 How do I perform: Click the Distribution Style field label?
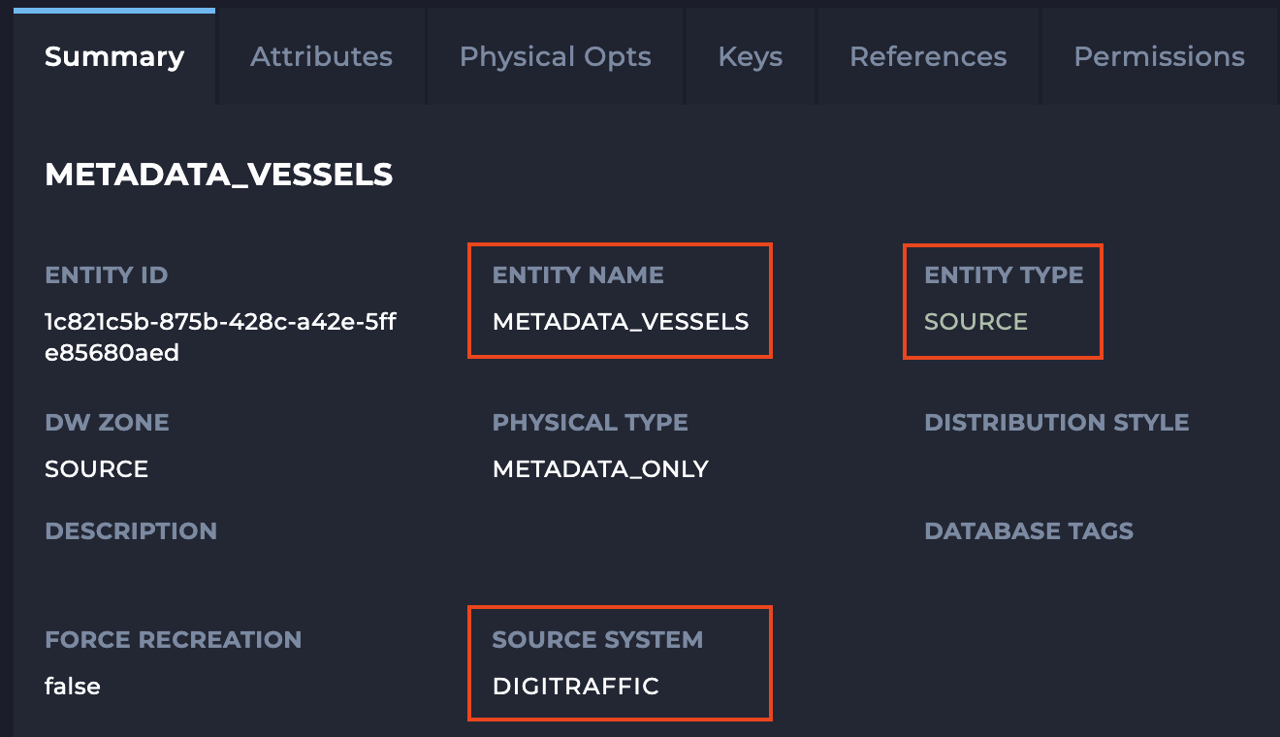coord(1056,422)
